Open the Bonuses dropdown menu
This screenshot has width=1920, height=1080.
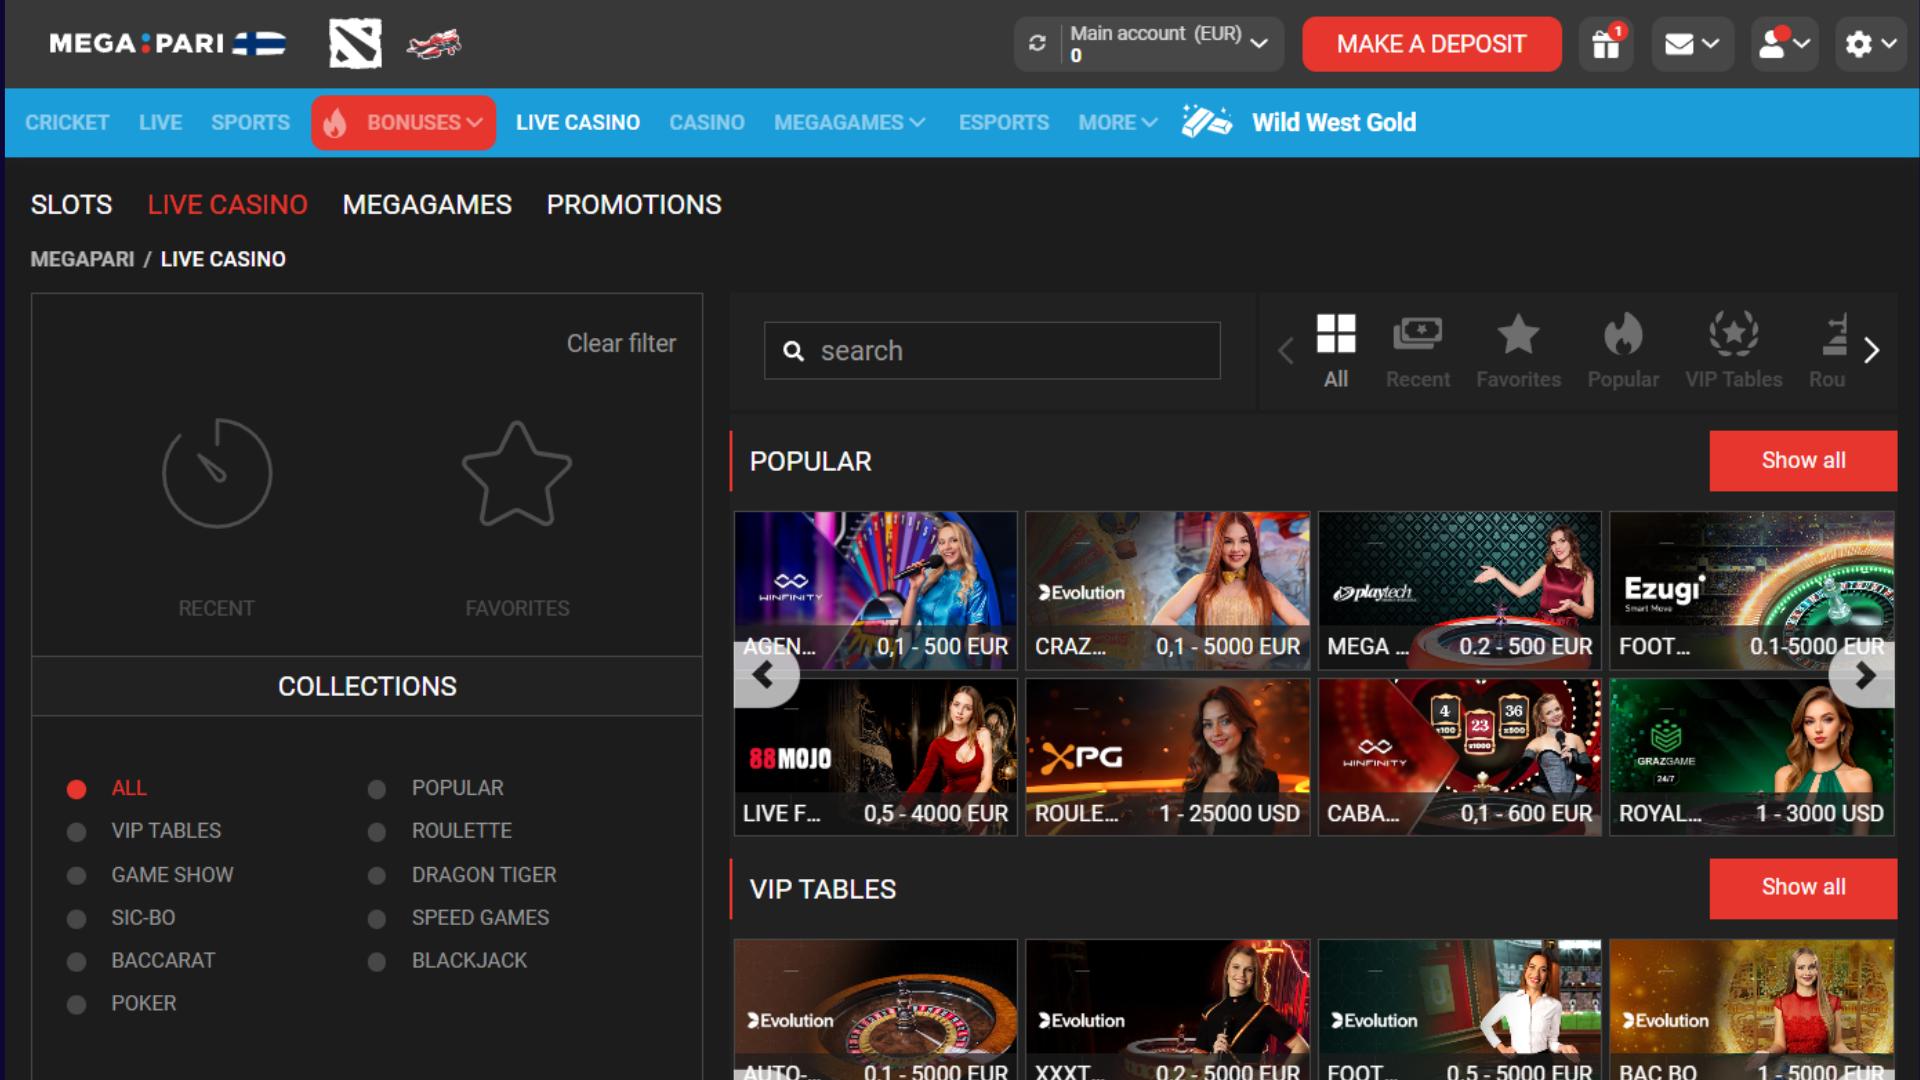[x=404, y=123]
